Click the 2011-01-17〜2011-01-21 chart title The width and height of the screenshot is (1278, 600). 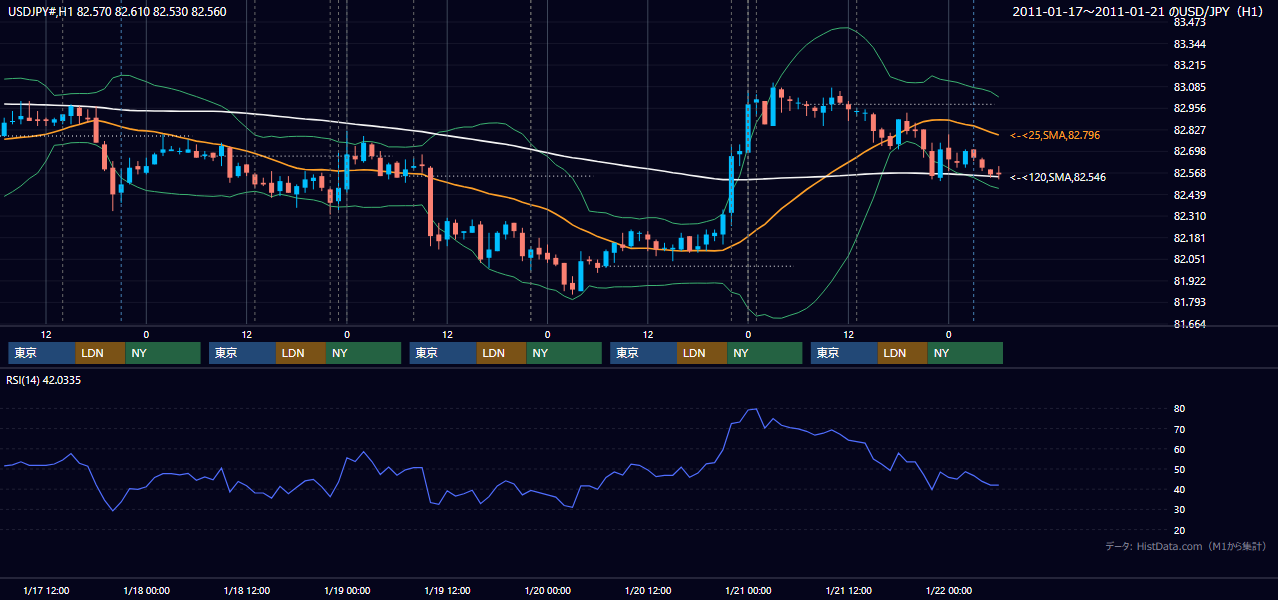coord(1139,11)
